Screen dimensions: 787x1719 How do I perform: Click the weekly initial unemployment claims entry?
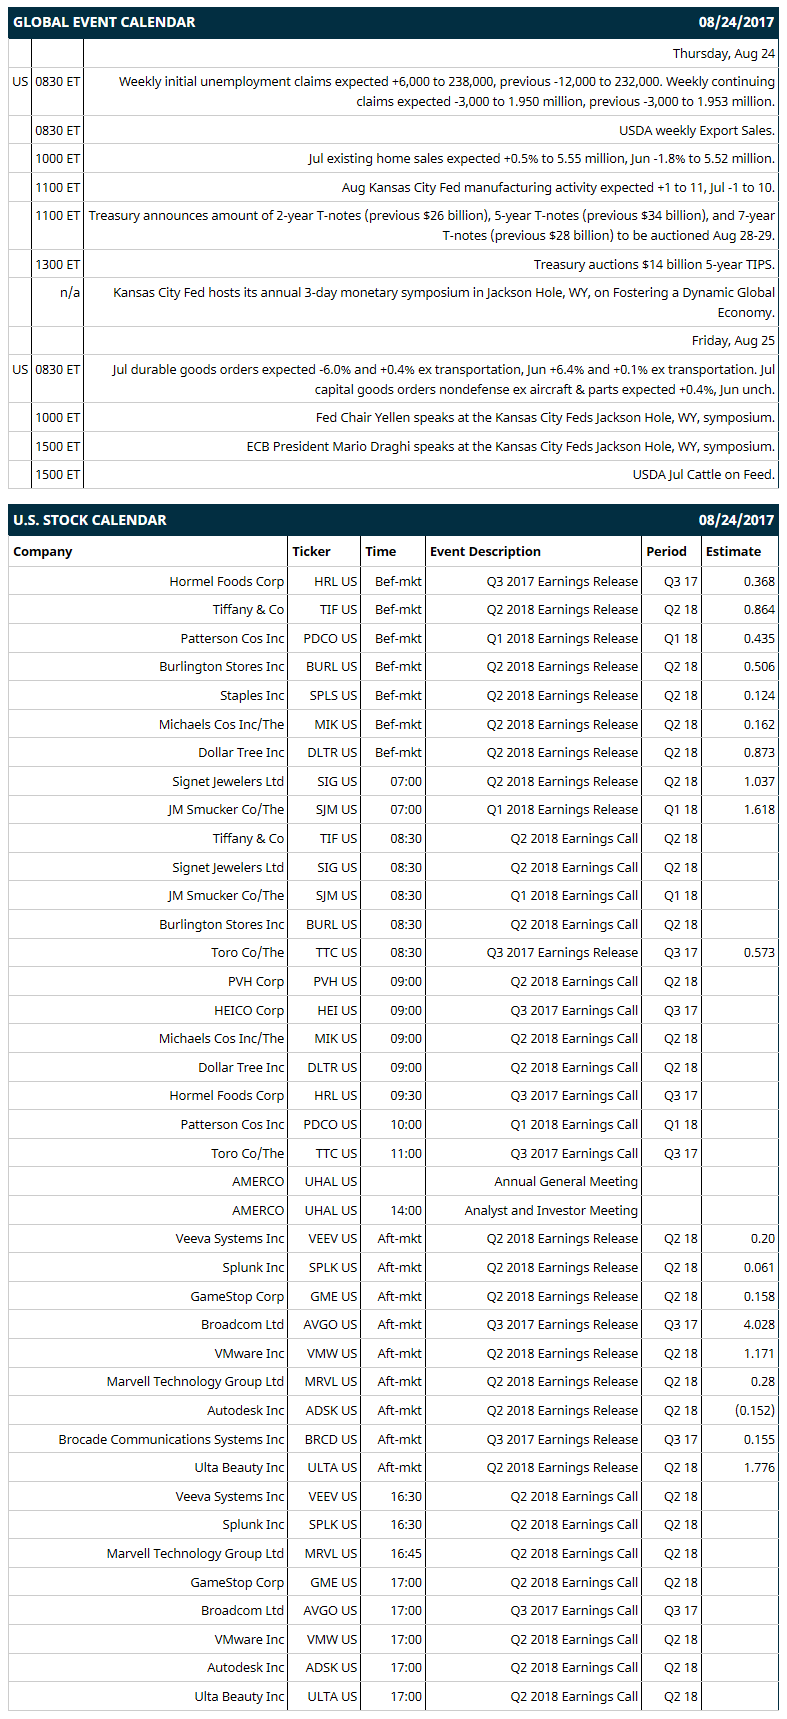click(447, 92)
